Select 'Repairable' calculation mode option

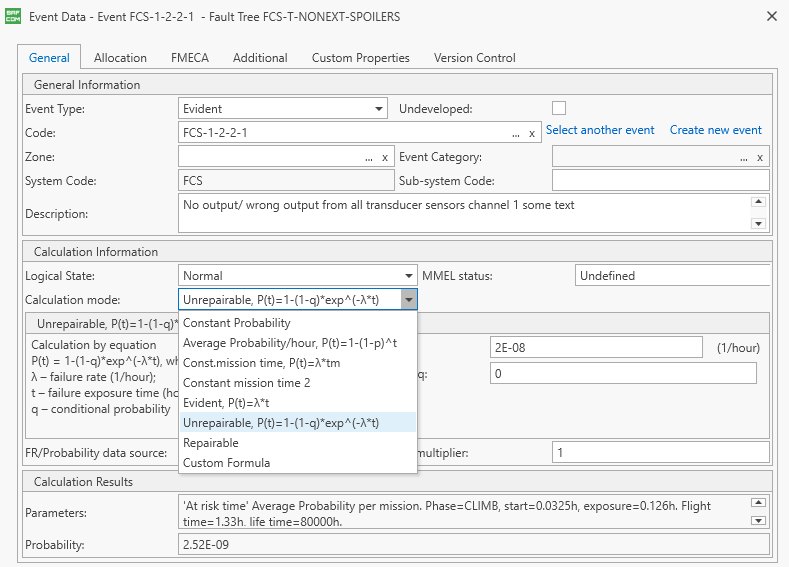click(211, 443)
